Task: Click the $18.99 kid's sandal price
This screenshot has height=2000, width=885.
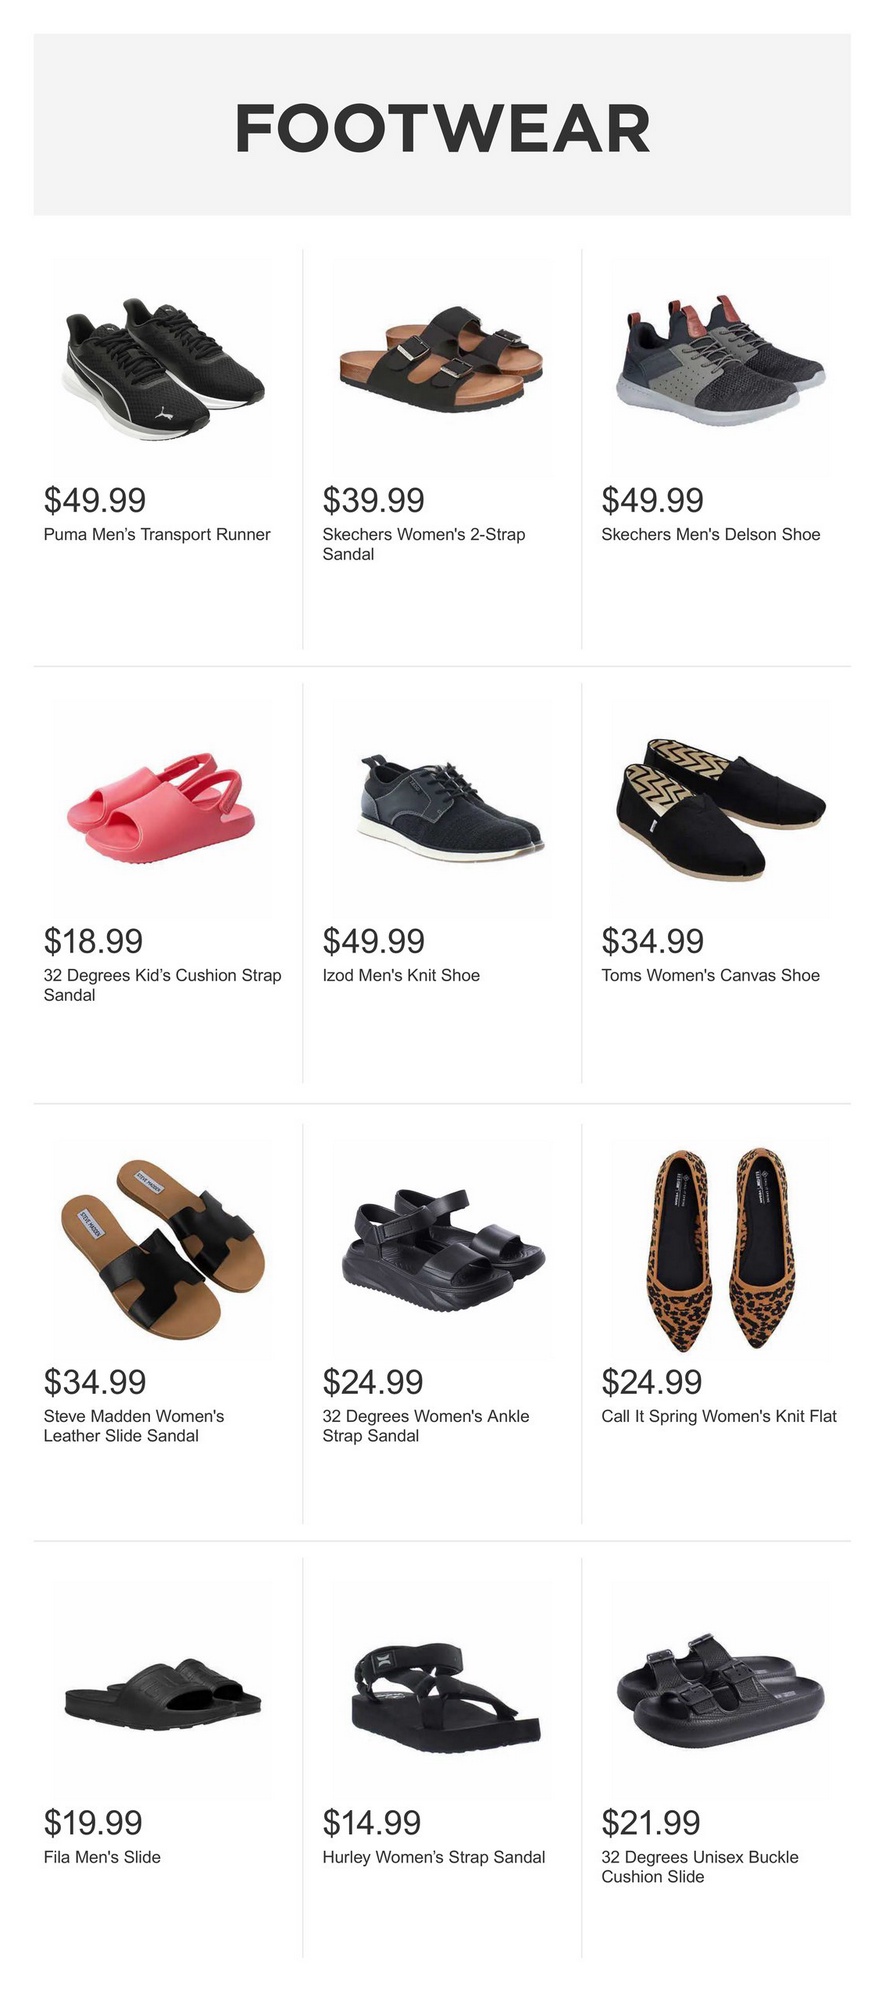Action: click(94, 941)
